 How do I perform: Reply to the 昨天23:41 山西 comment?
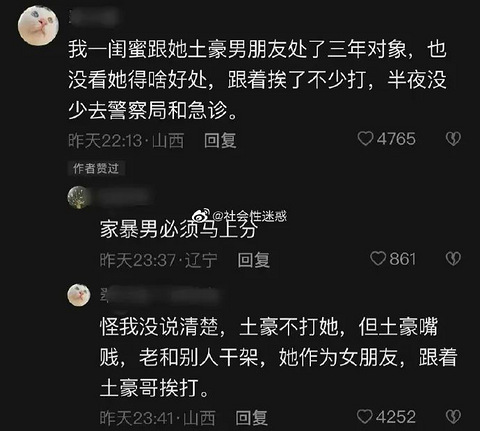coord(252,418)
